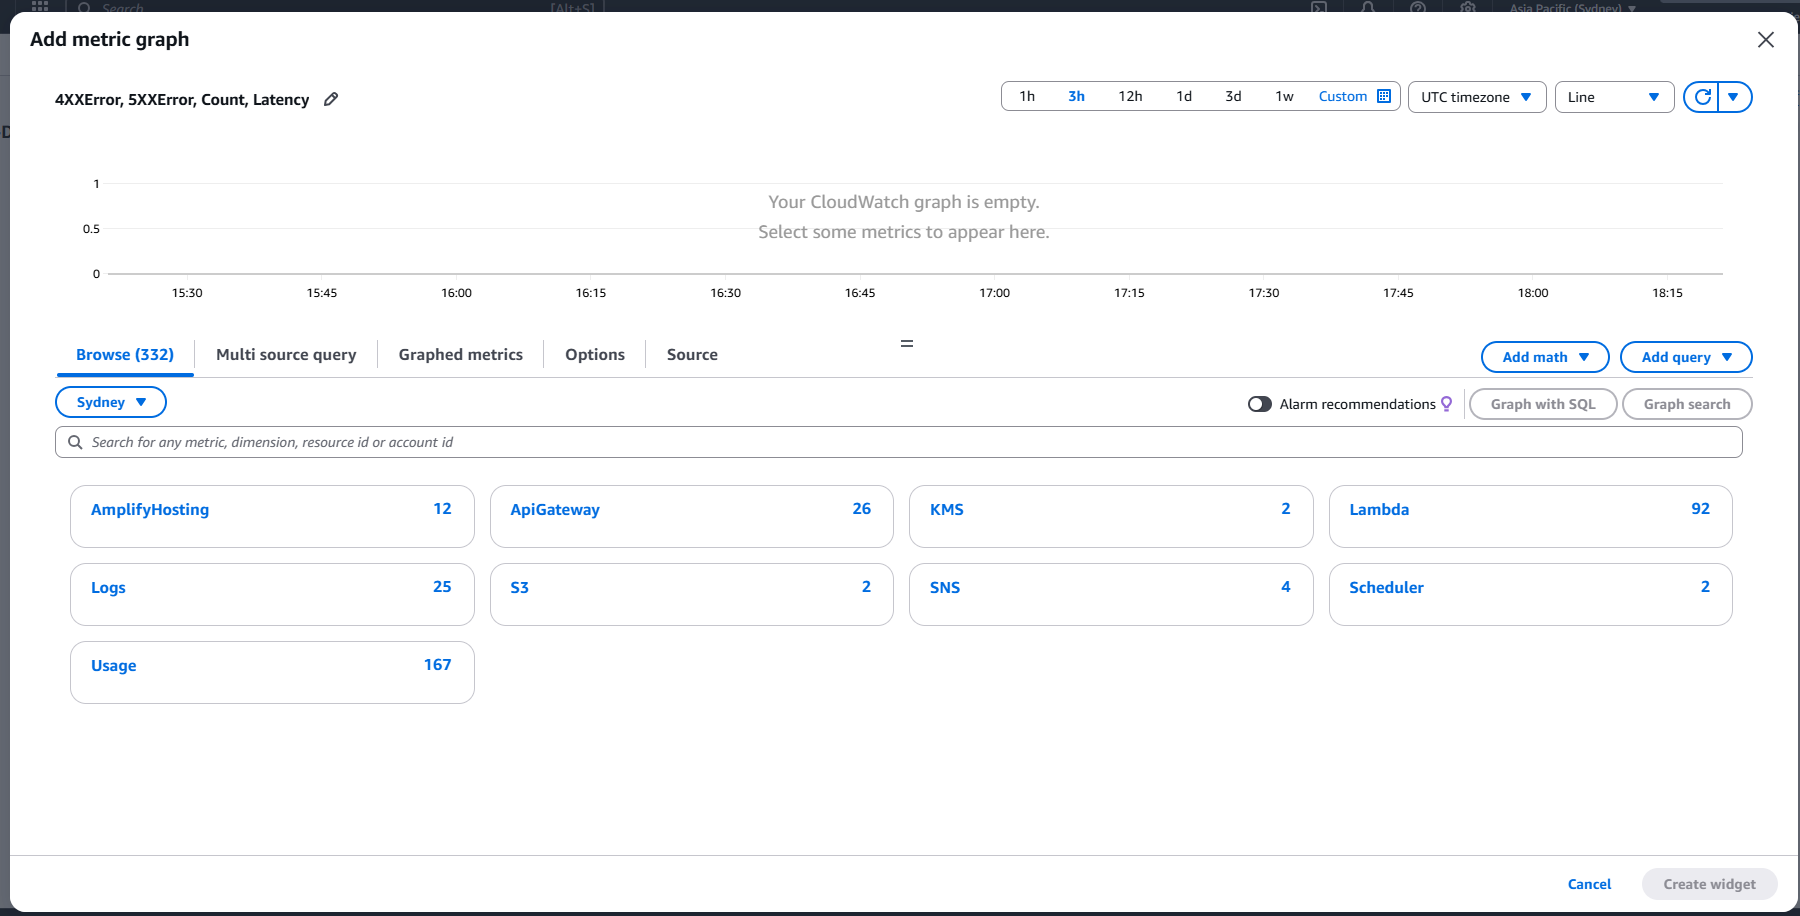Image resolution: width=1800 pixels, height=916 pixels.
Task: Open the Usage namespace card
Action: pyautogui.click(x=272, y=672)
